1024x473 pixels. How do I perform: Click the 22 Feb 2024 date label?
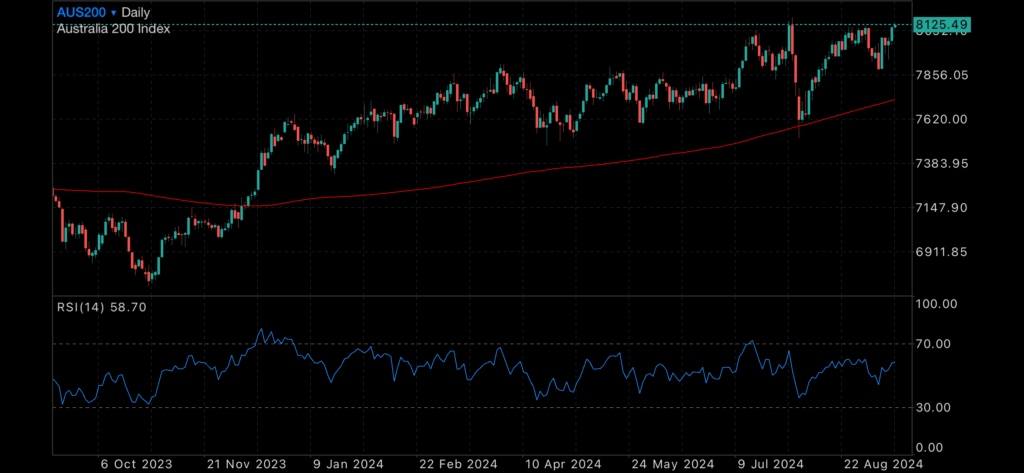458,464
